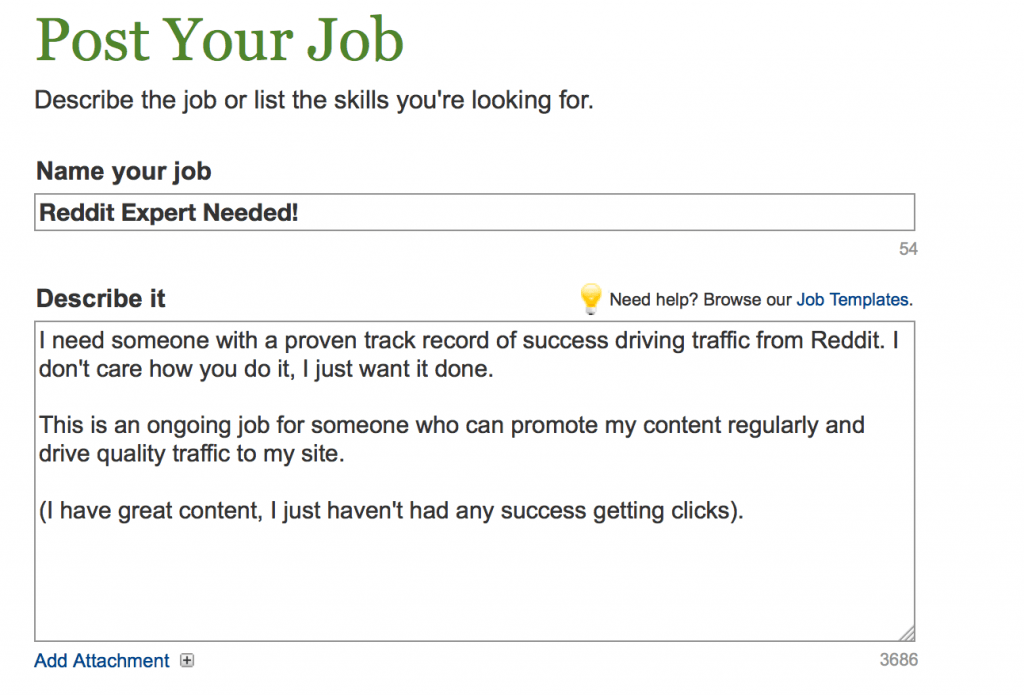This screenshot has height=695, width=1024.
Task: Click the text "Reddit Expert Needed!" in the title field
Action: pyautogui.click(x=168, y=212)
